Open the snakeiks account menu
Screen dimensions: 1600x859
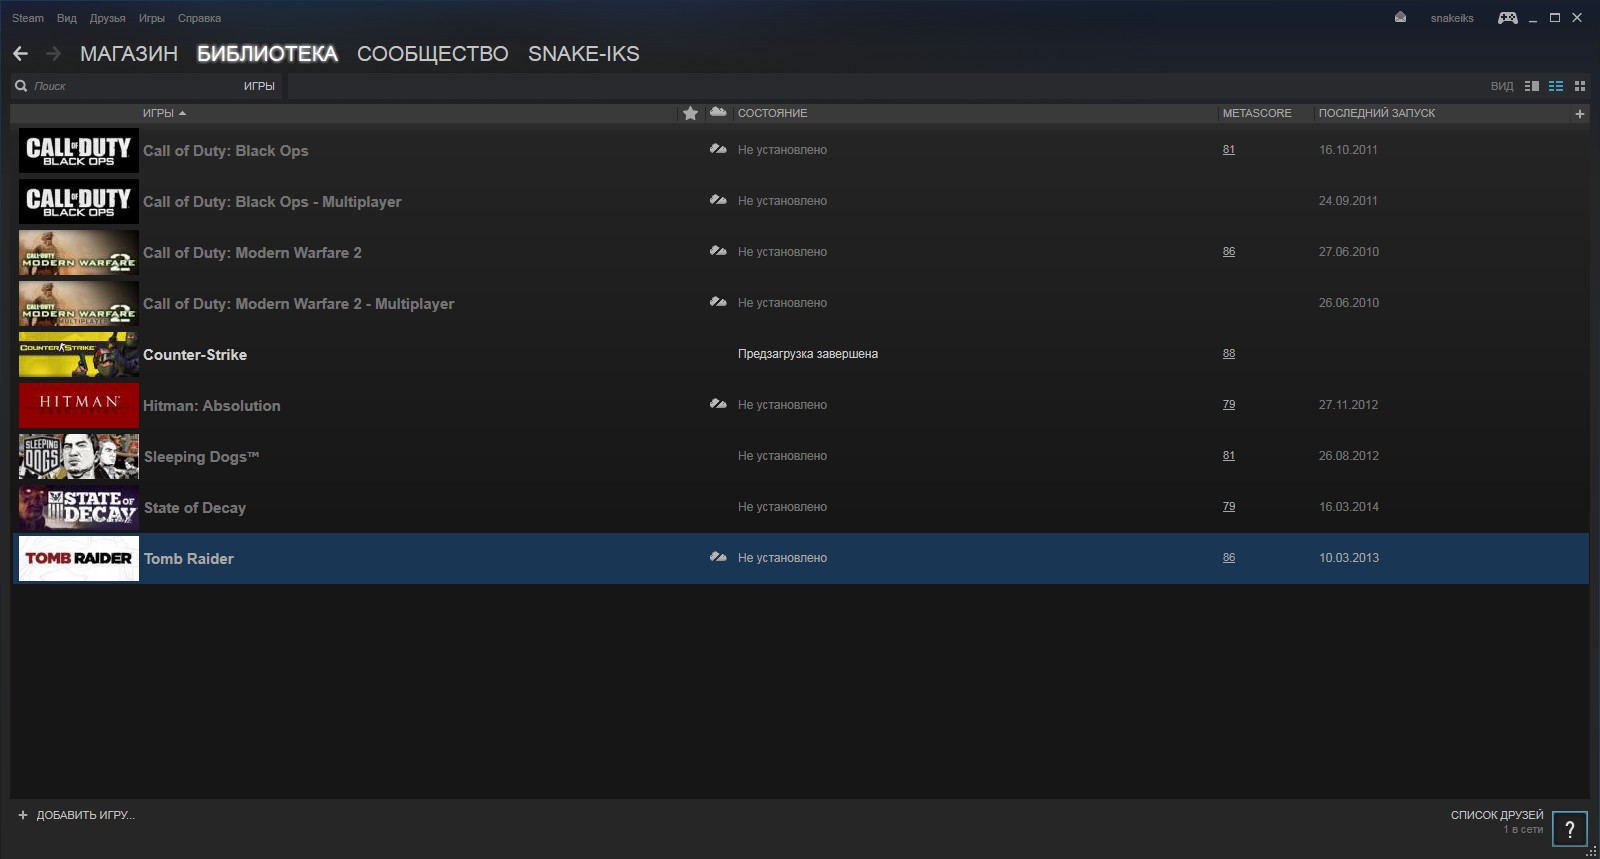pyautogui.click(x=1452, y=18)
